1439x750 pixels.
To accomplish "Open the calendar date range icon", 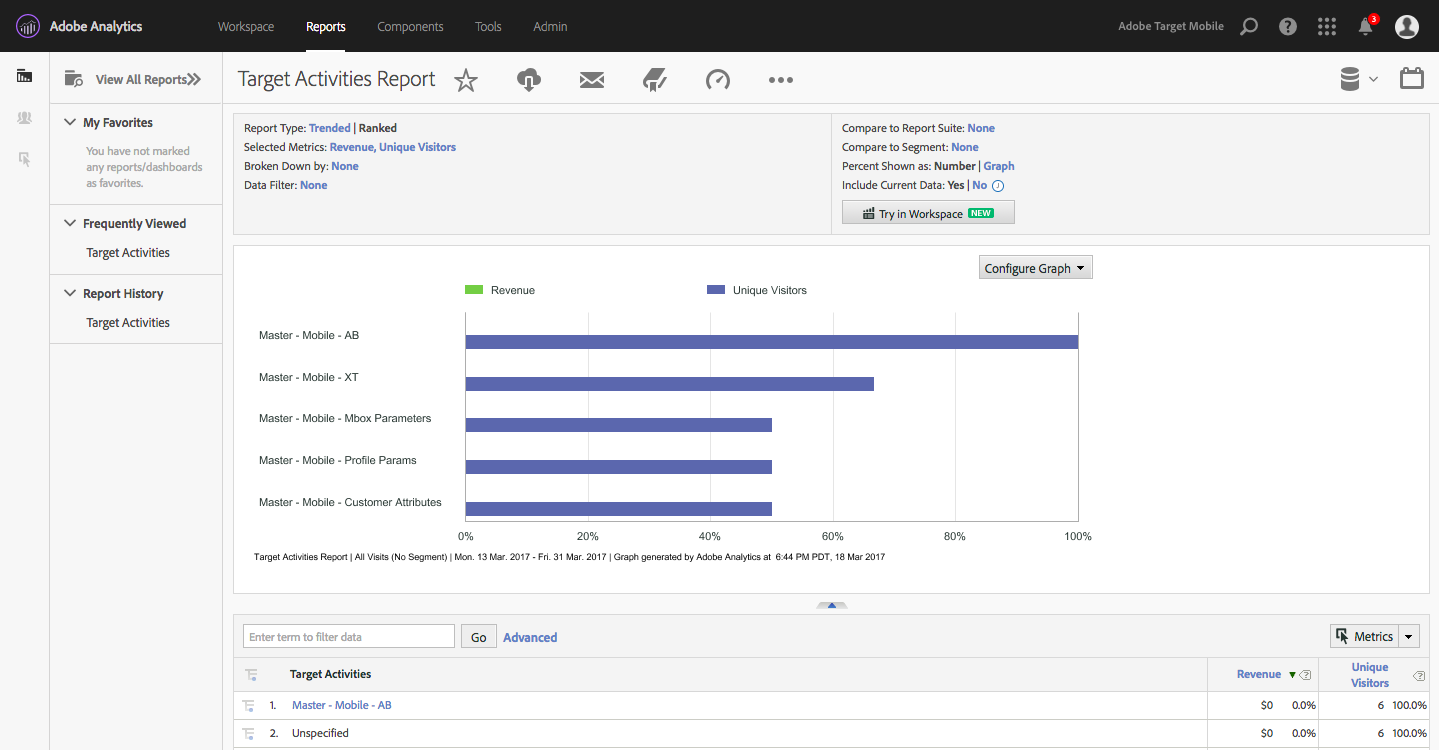I will [x=1412, y=78].
